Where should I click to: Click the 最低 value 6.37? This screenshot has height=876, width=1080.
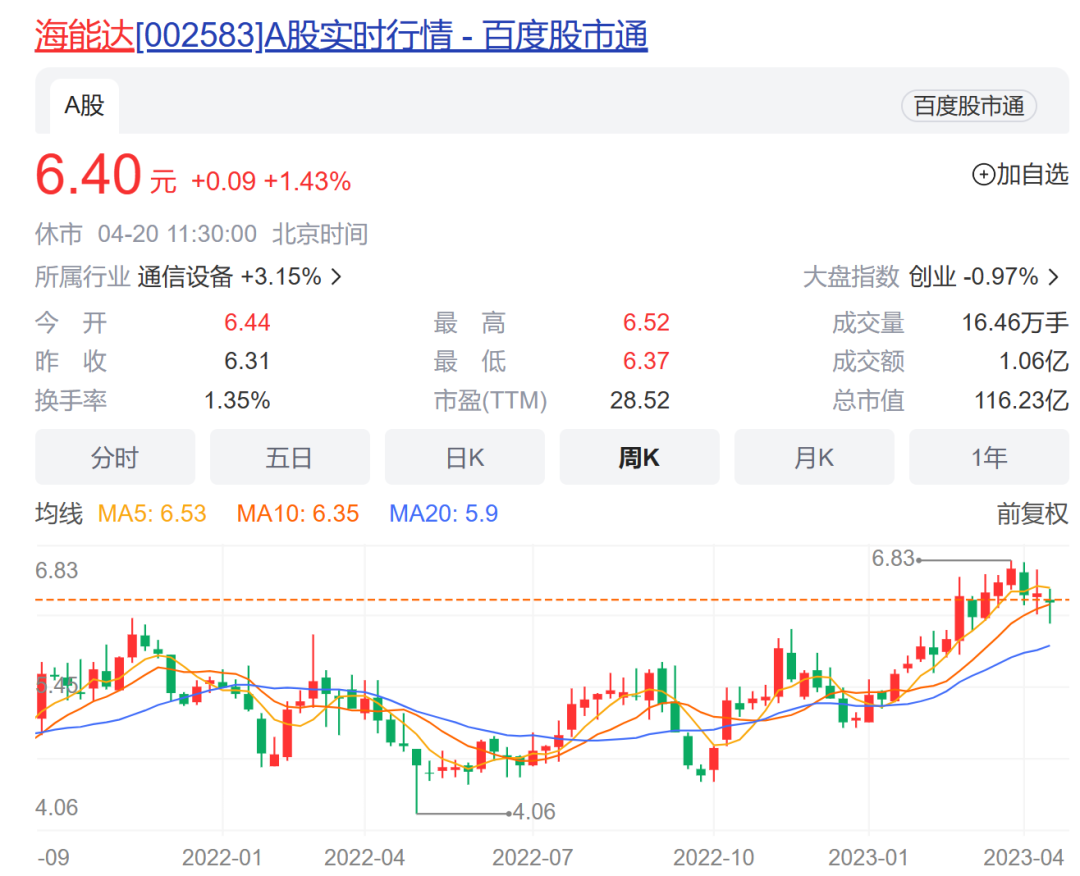click(646, 361)
